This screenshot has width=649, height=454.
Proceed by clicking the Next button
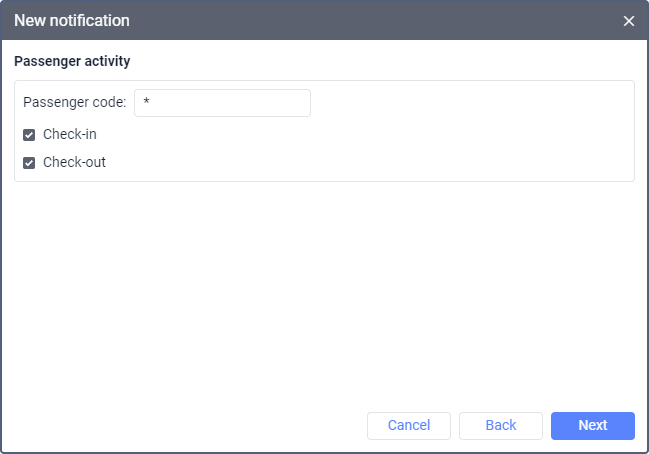tap(592, 425)
